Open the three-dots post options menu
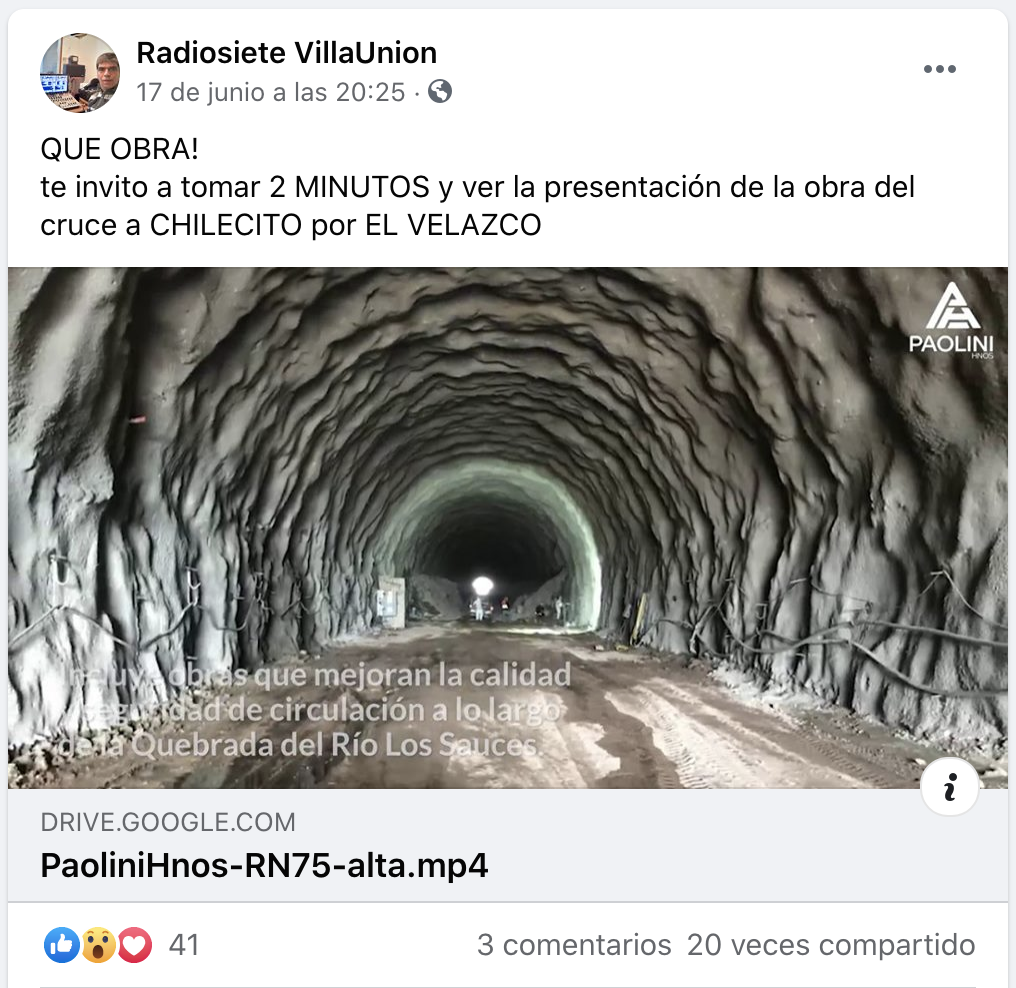This screenshot has width=1016, height=988. (x=940, y=69)
